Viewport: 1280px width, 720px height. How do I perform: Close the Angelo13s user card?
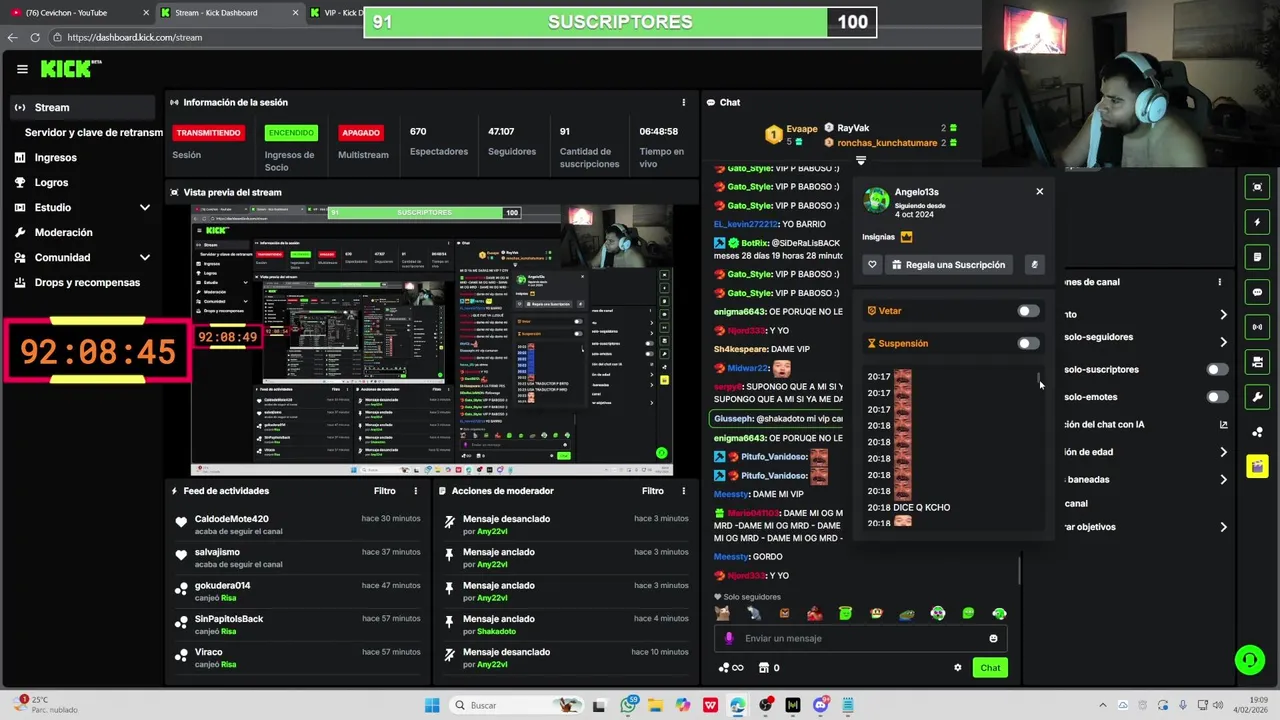(x=1039, y=191)
